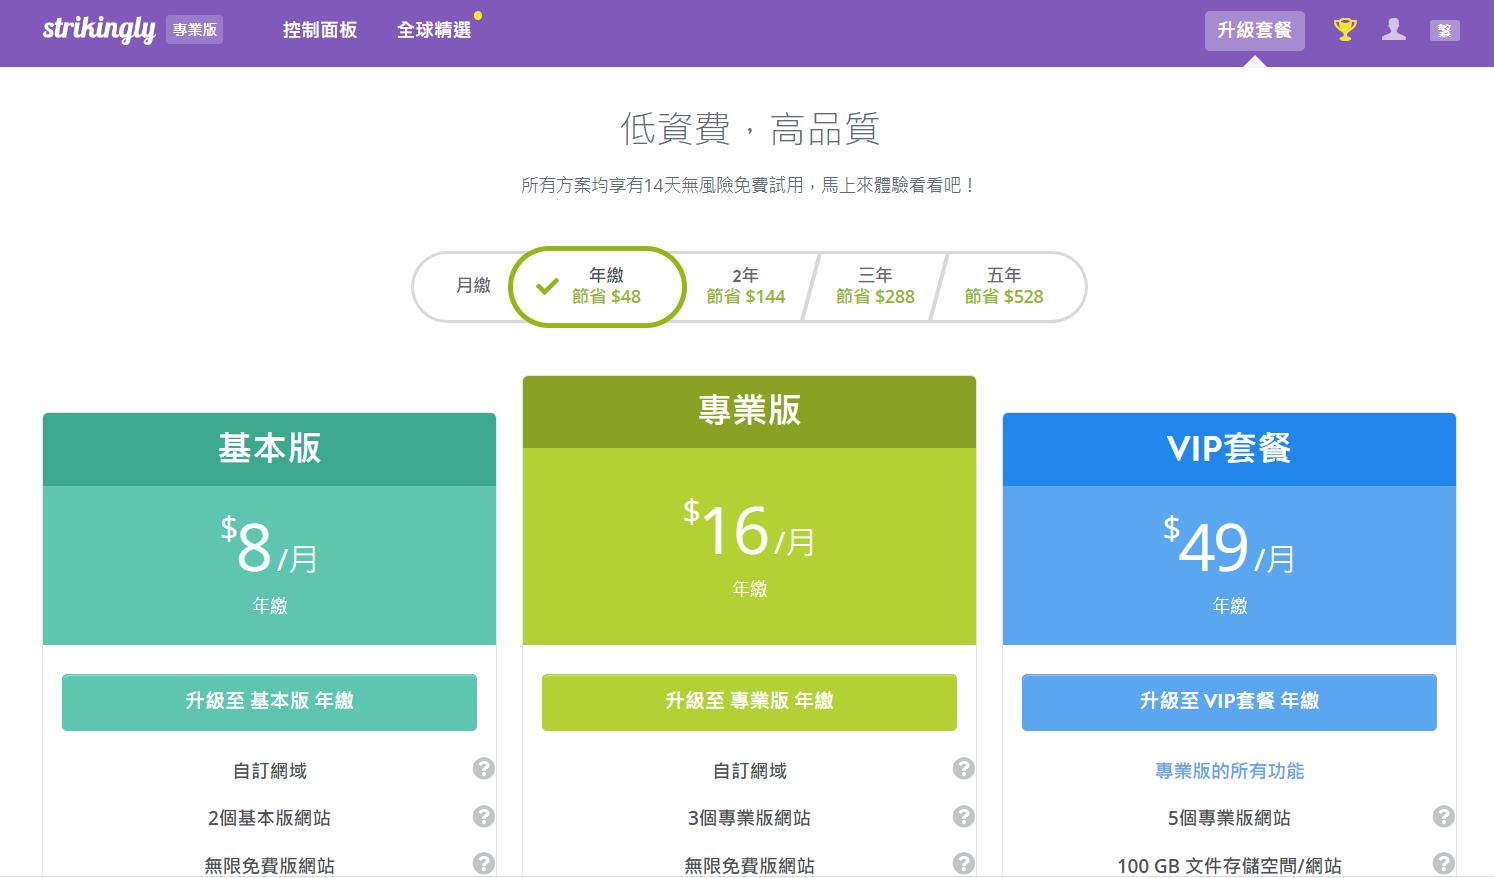1494x878 pixels.
Task: Open the user profile icon
Action: pos(1394,30)
